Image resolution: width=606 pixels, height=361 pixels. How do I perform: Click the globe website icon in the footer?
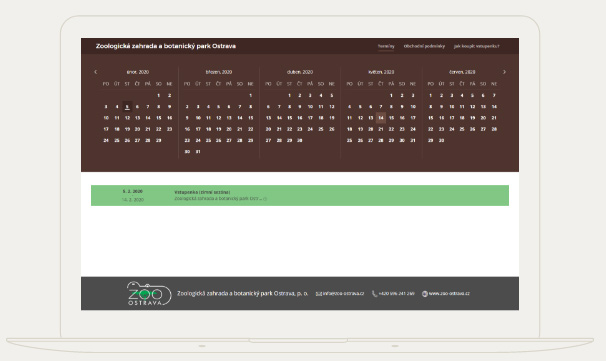tap(424, 294)
